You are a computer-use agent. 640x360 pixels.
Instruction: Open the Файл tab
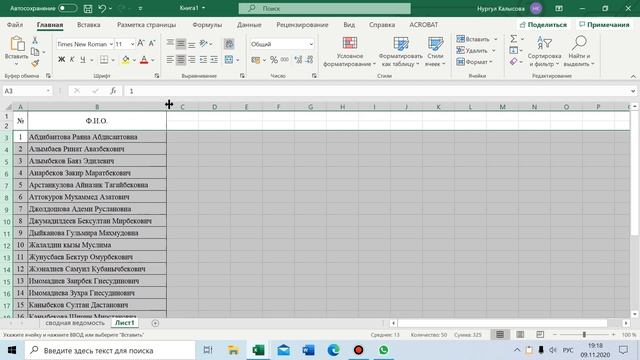pyautogui.click(x=15, y=24)
